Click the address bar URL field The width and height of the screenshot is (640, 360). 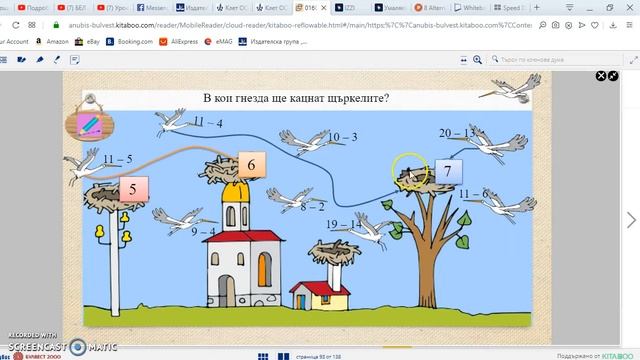pyautogui.click(x=300, y=25)
